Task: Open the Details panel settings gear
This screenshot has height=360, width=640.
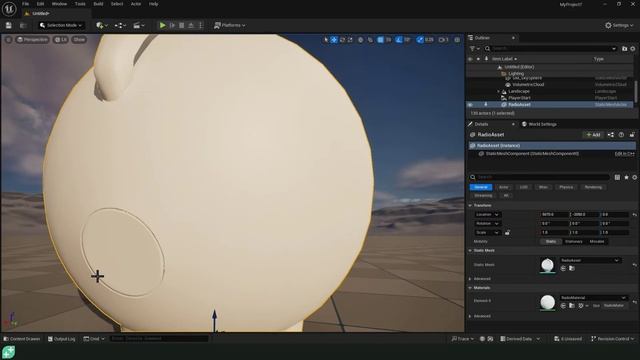Action: coord(634,177)
